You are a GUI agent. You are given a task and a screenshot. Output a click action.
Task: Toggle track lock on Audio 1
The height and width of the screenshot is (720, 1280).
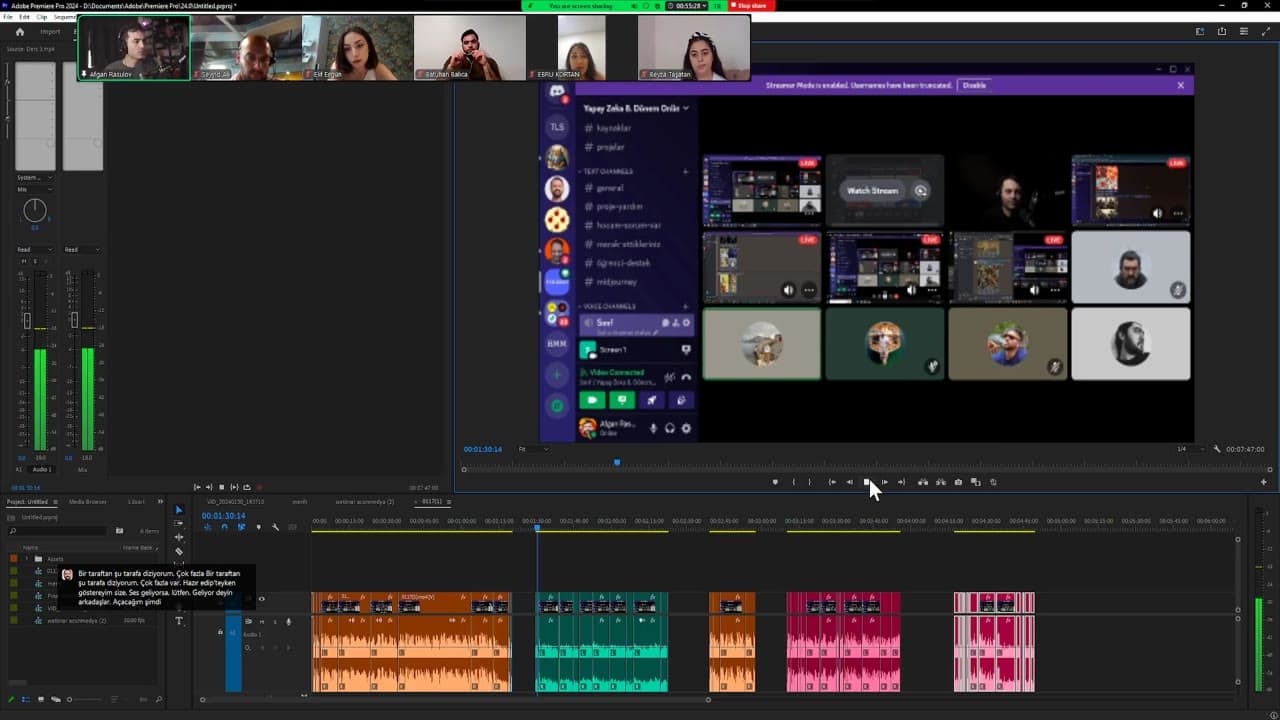click(x=220, y=632)
